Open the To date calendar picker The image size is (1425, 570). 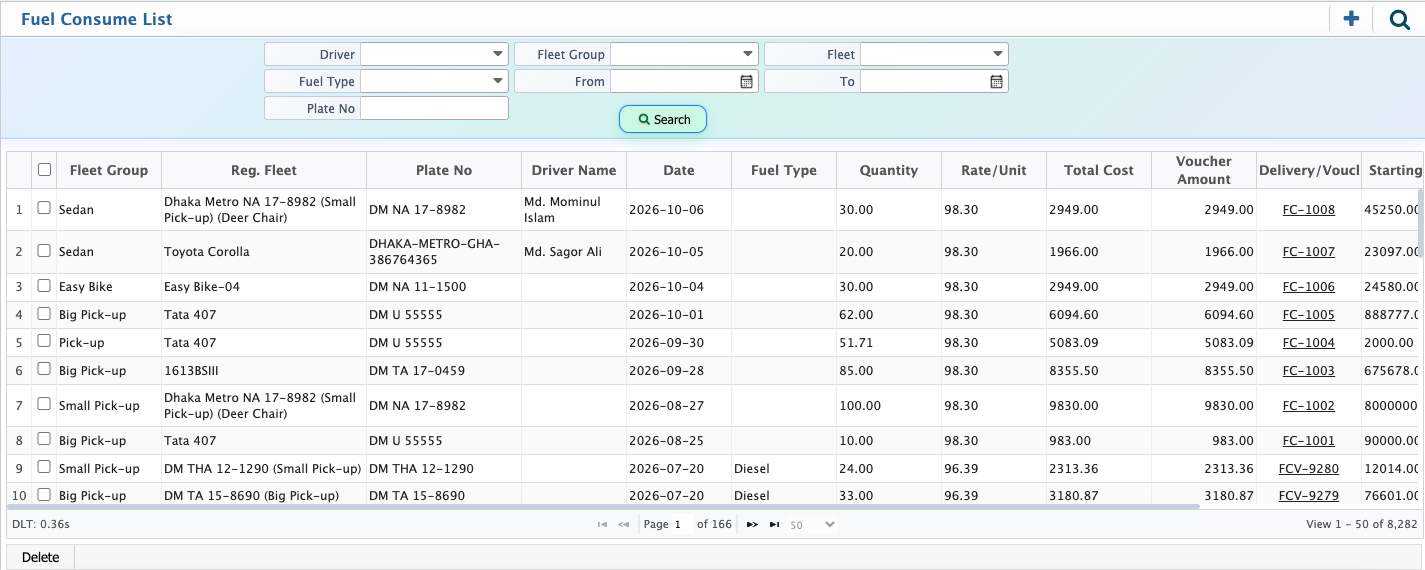[x=996, y=82]
